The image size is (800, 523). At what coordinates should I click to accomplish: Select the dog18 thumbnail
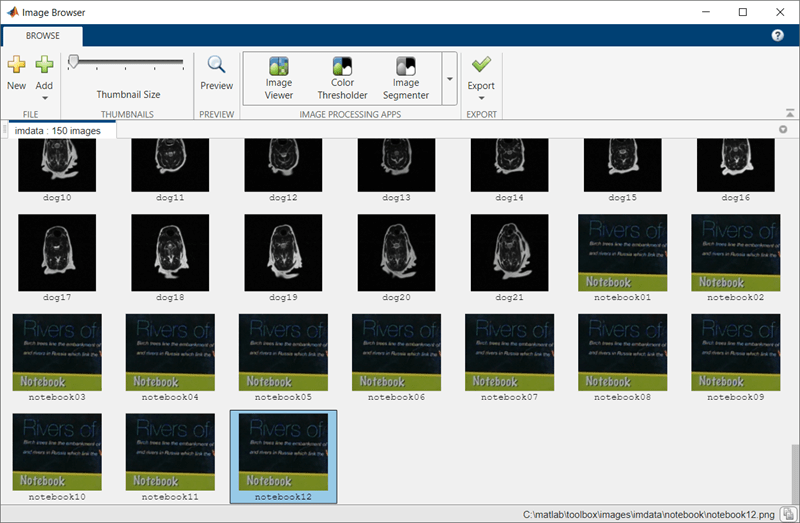click(170, 253)
